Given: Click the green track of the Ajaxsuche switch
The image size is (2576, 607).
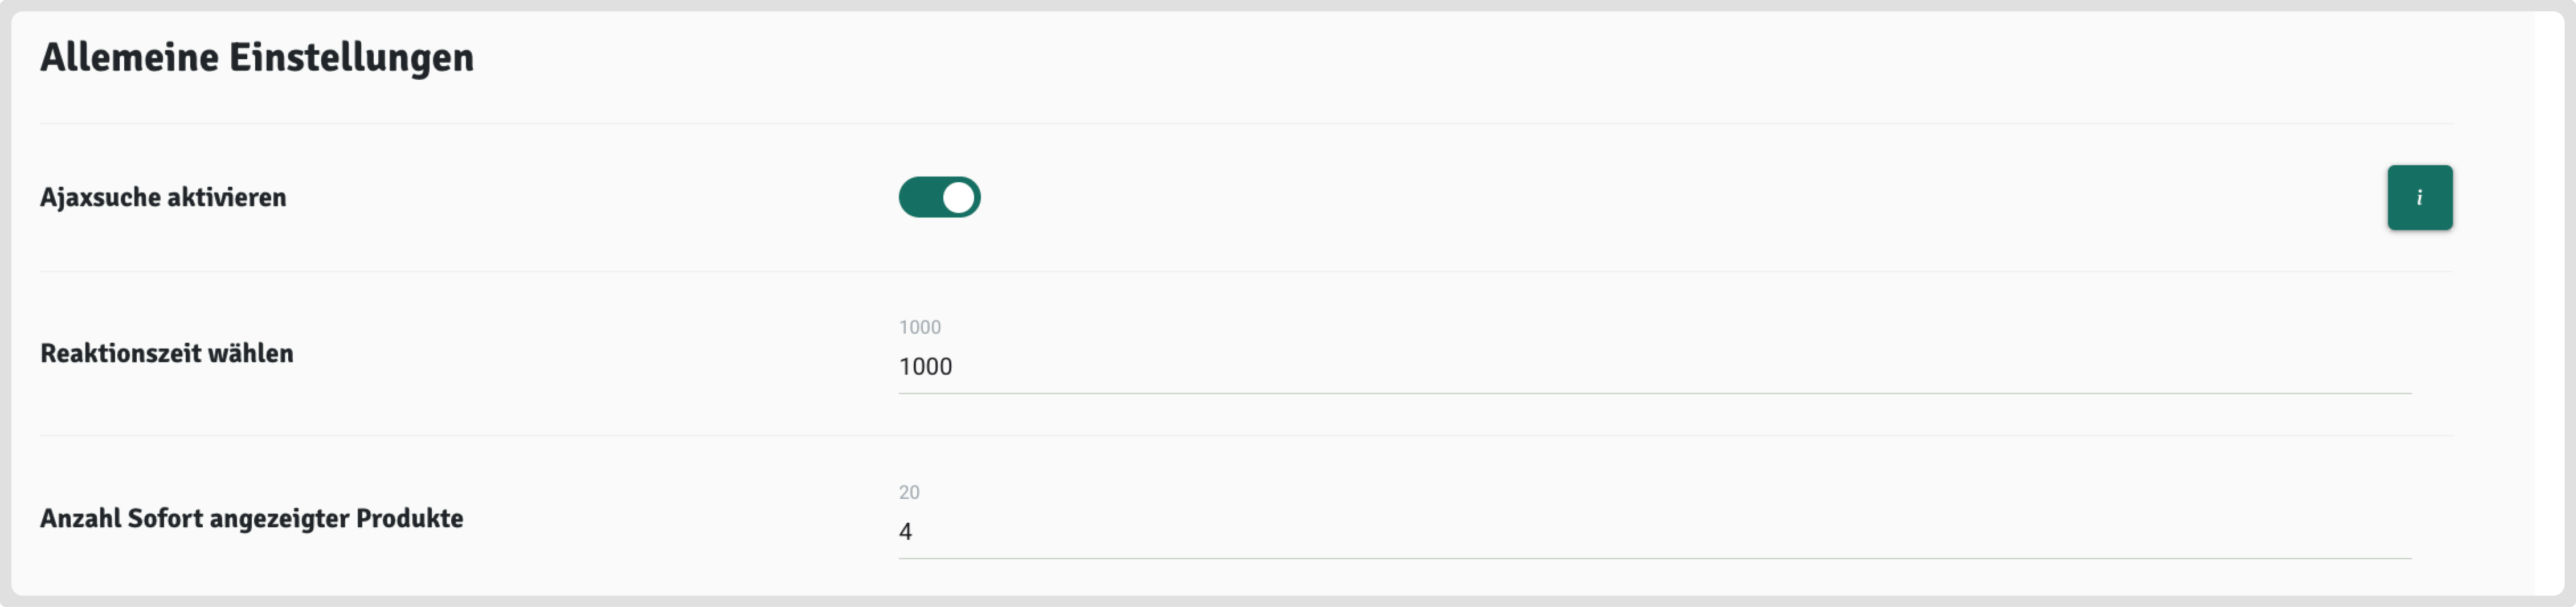Looking at the screenshot, I should (x=918, y=197).
